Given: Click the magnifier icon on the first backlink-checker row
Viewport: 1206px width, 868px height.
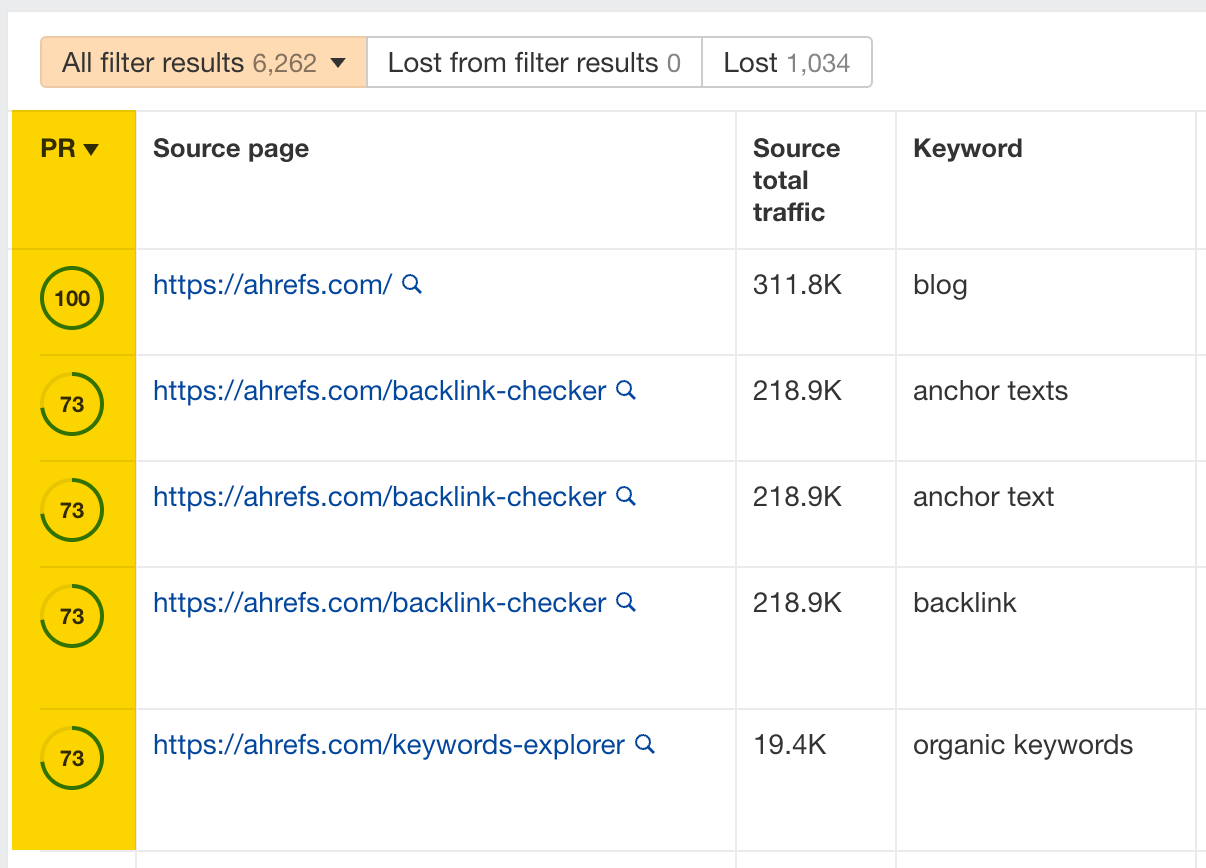Looking at the screenshot, I should pos(626,391).
